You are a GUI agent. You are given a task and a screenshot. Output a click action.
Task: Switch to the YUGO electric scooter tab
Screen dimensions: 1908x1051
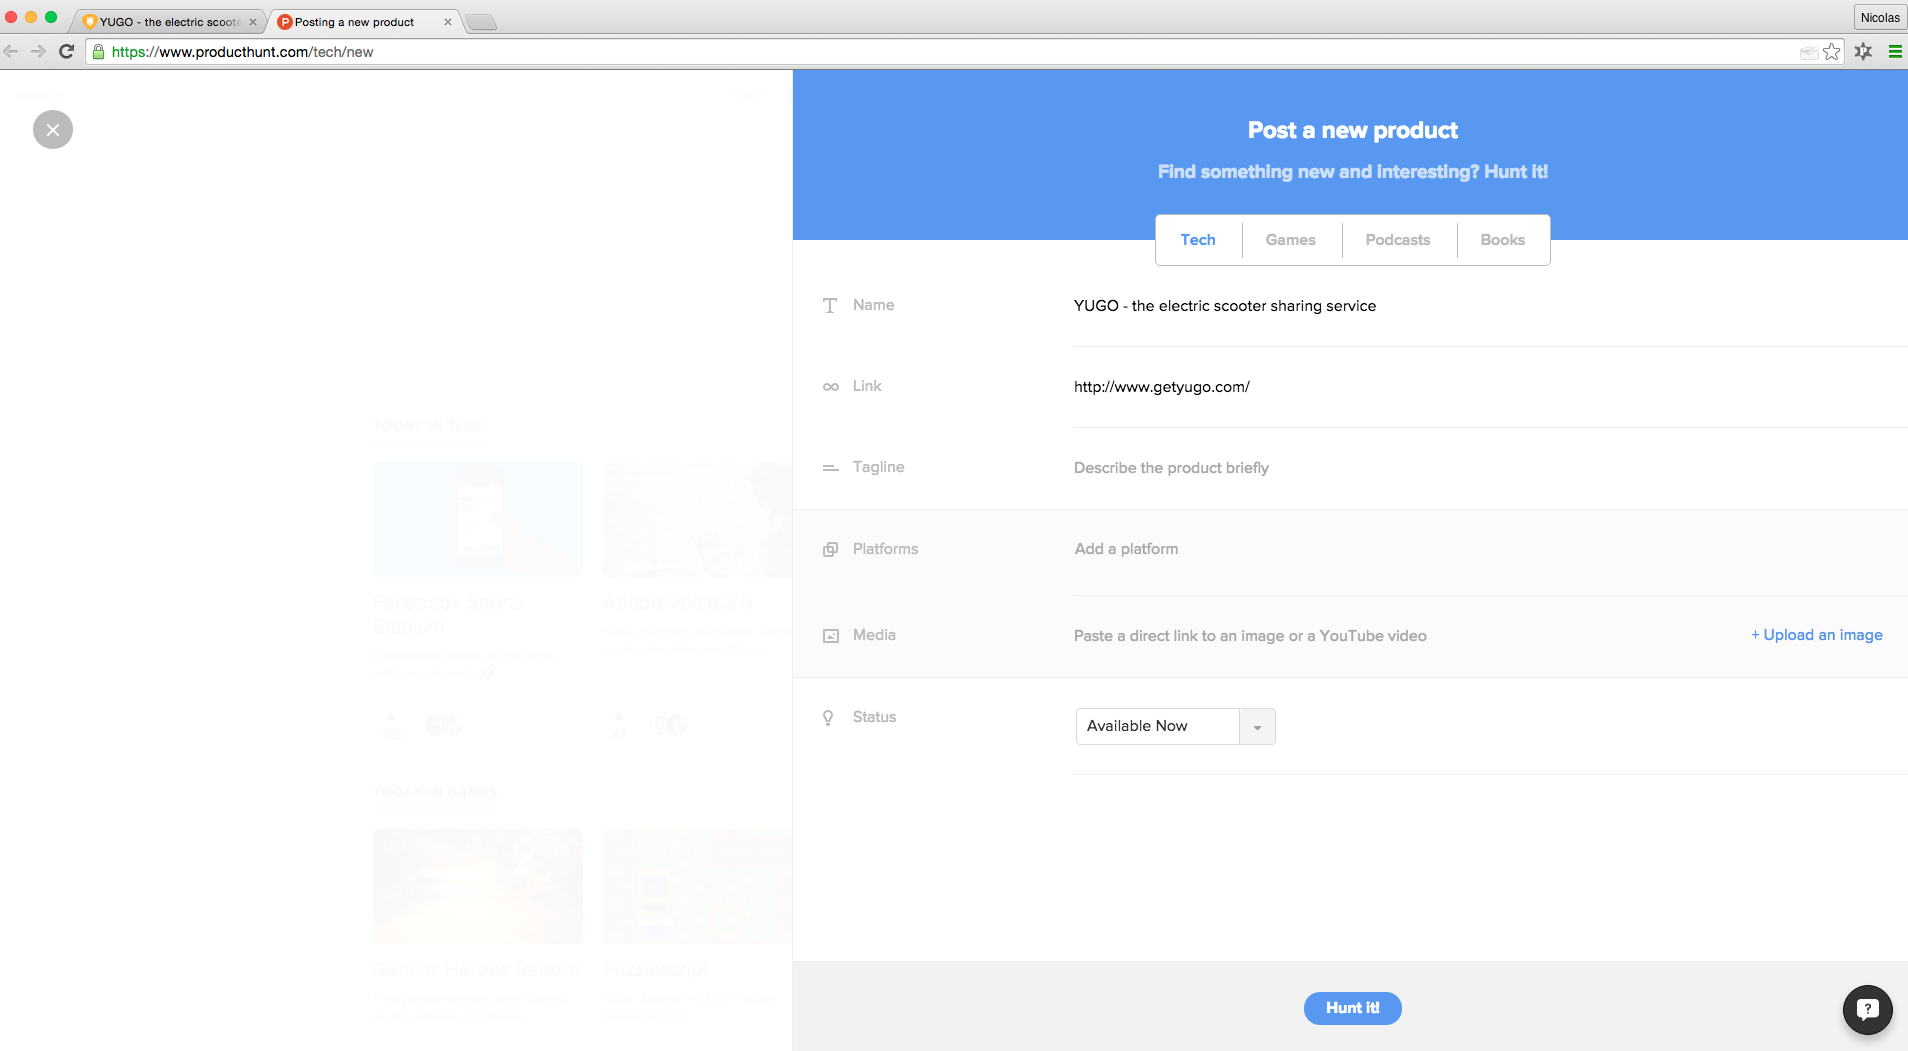click(x=170, y=22)
